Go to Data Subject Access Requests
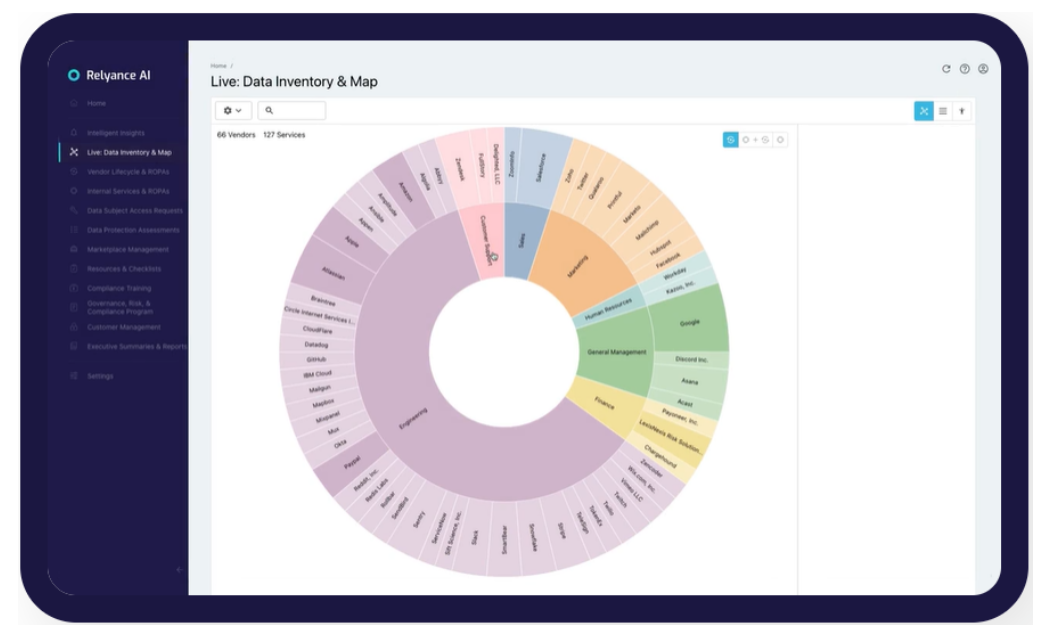Viewport: 1041px width, 625px height. tap(134, 211)
